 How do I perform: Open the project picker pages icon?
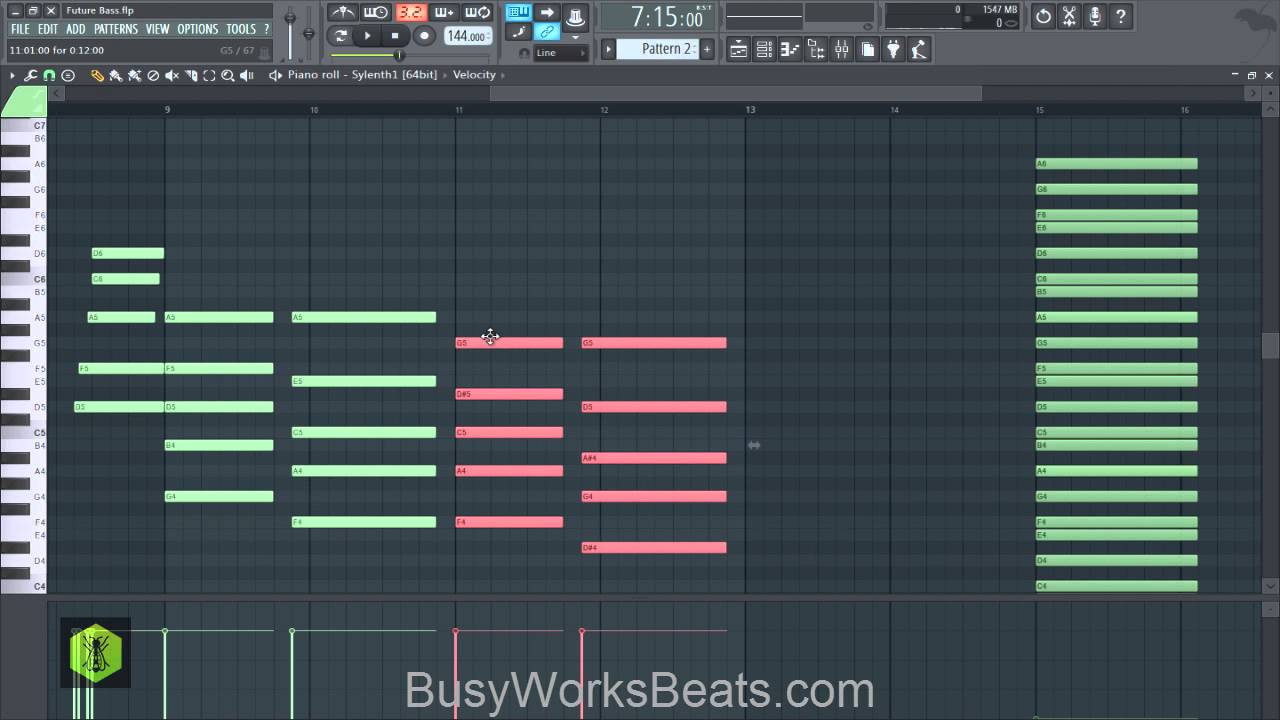[868, 49]
